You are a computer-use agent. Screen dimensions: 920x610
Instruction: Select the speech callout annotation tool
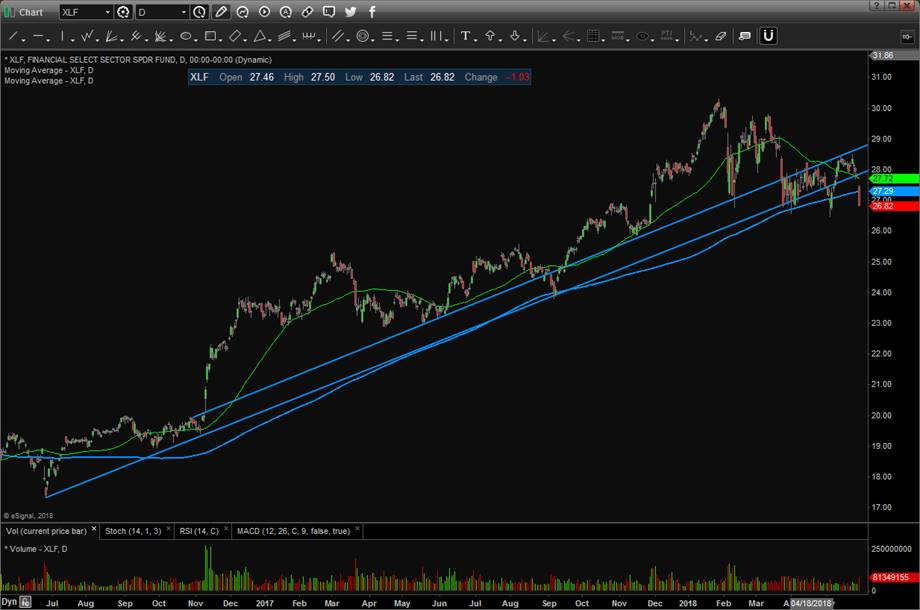[745, 36]
